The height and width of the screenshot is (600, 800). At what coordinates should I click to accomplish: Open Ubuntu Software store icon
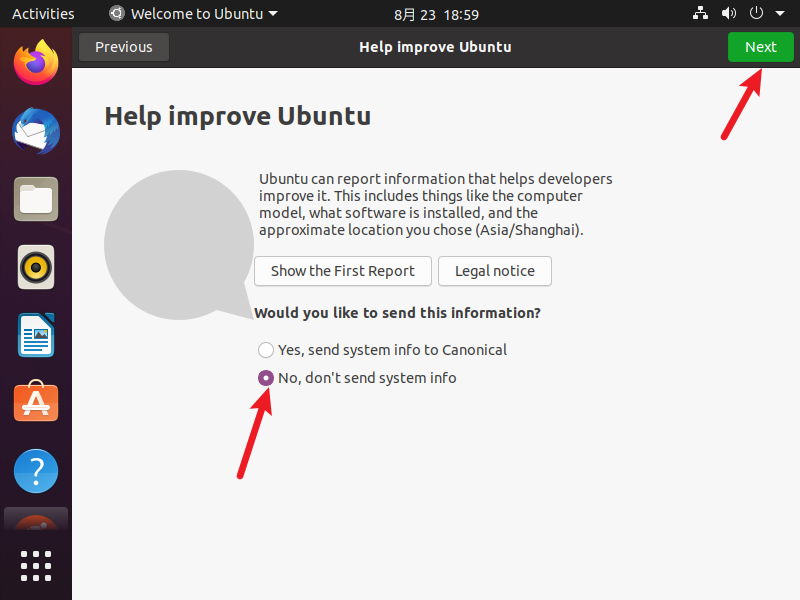click(36, 402)
